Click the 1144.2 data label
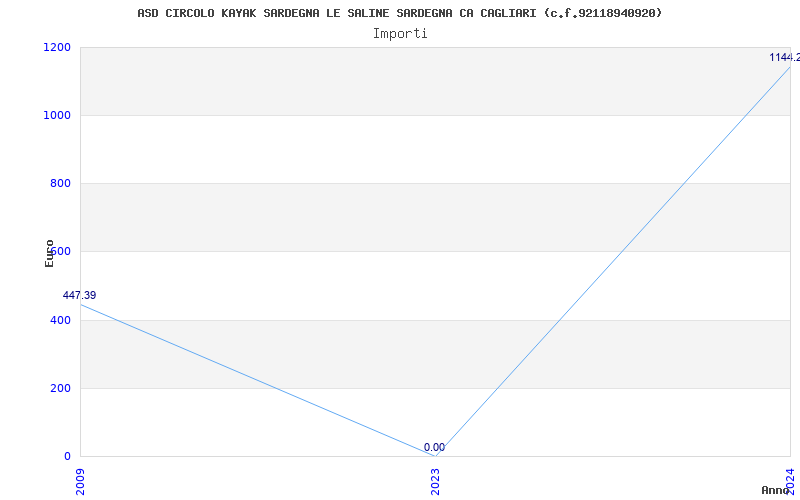The image size is (800, 500). [x=785, y=57]
